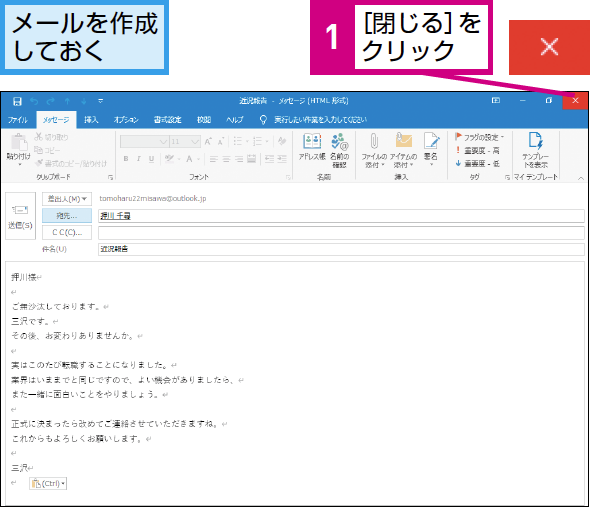Screen dimensions: 600x507
Task: Click アイテムの添付 attach item icon
Action: pos(403,151)
